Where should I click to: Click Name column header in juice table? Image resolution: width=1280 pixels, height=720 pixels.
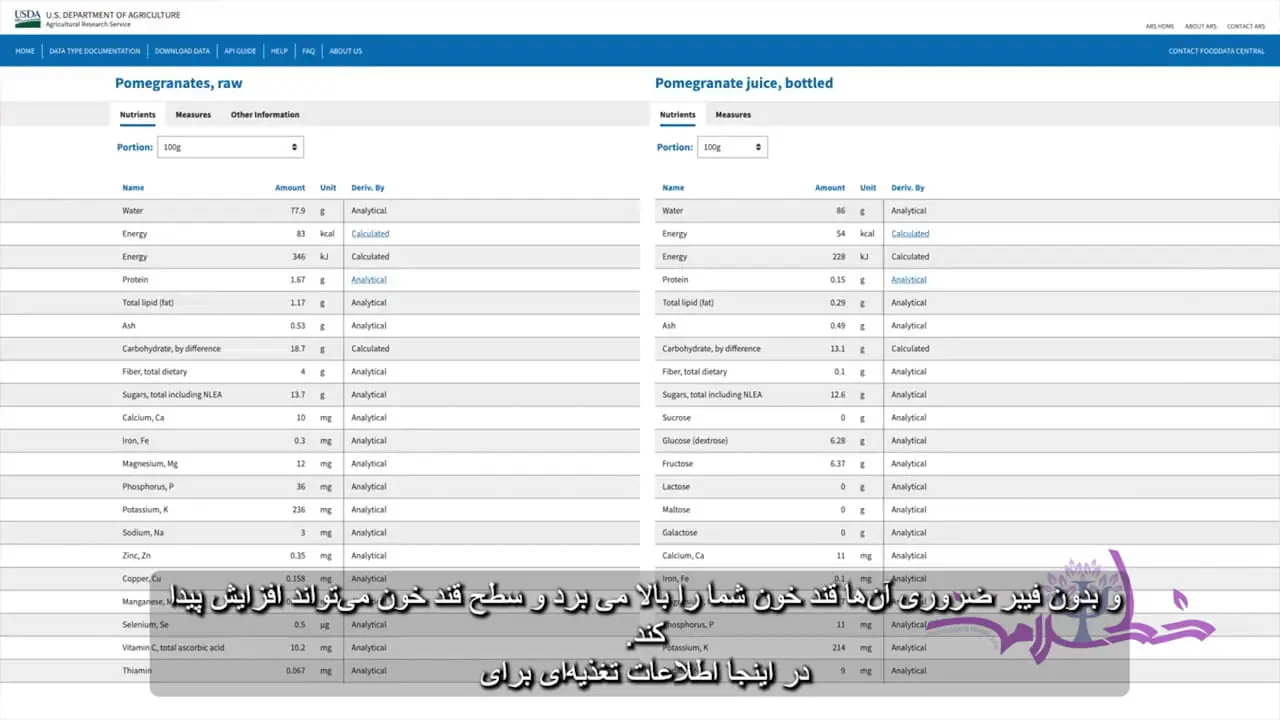click(673, 188)
